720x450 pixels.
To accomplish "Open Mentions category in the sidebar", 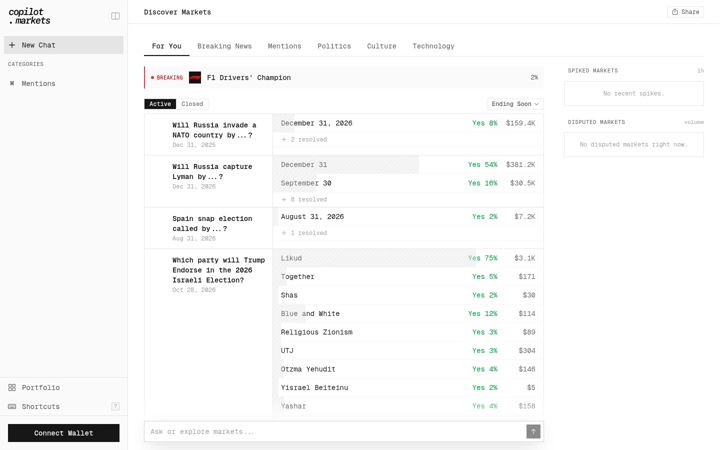I will click(64, 84).
